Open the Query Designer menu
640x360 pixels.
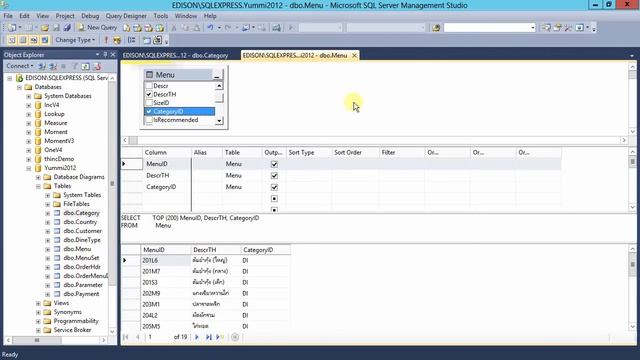point(126,16)
